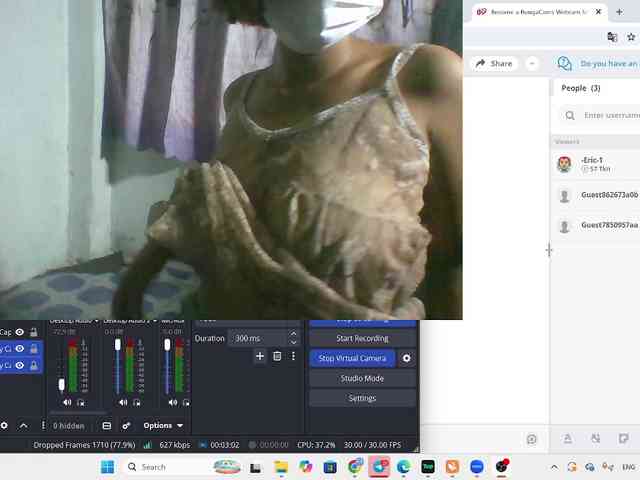640x480 pixels.
Task: Close the browser tab with X
Action: coord(598,12)
